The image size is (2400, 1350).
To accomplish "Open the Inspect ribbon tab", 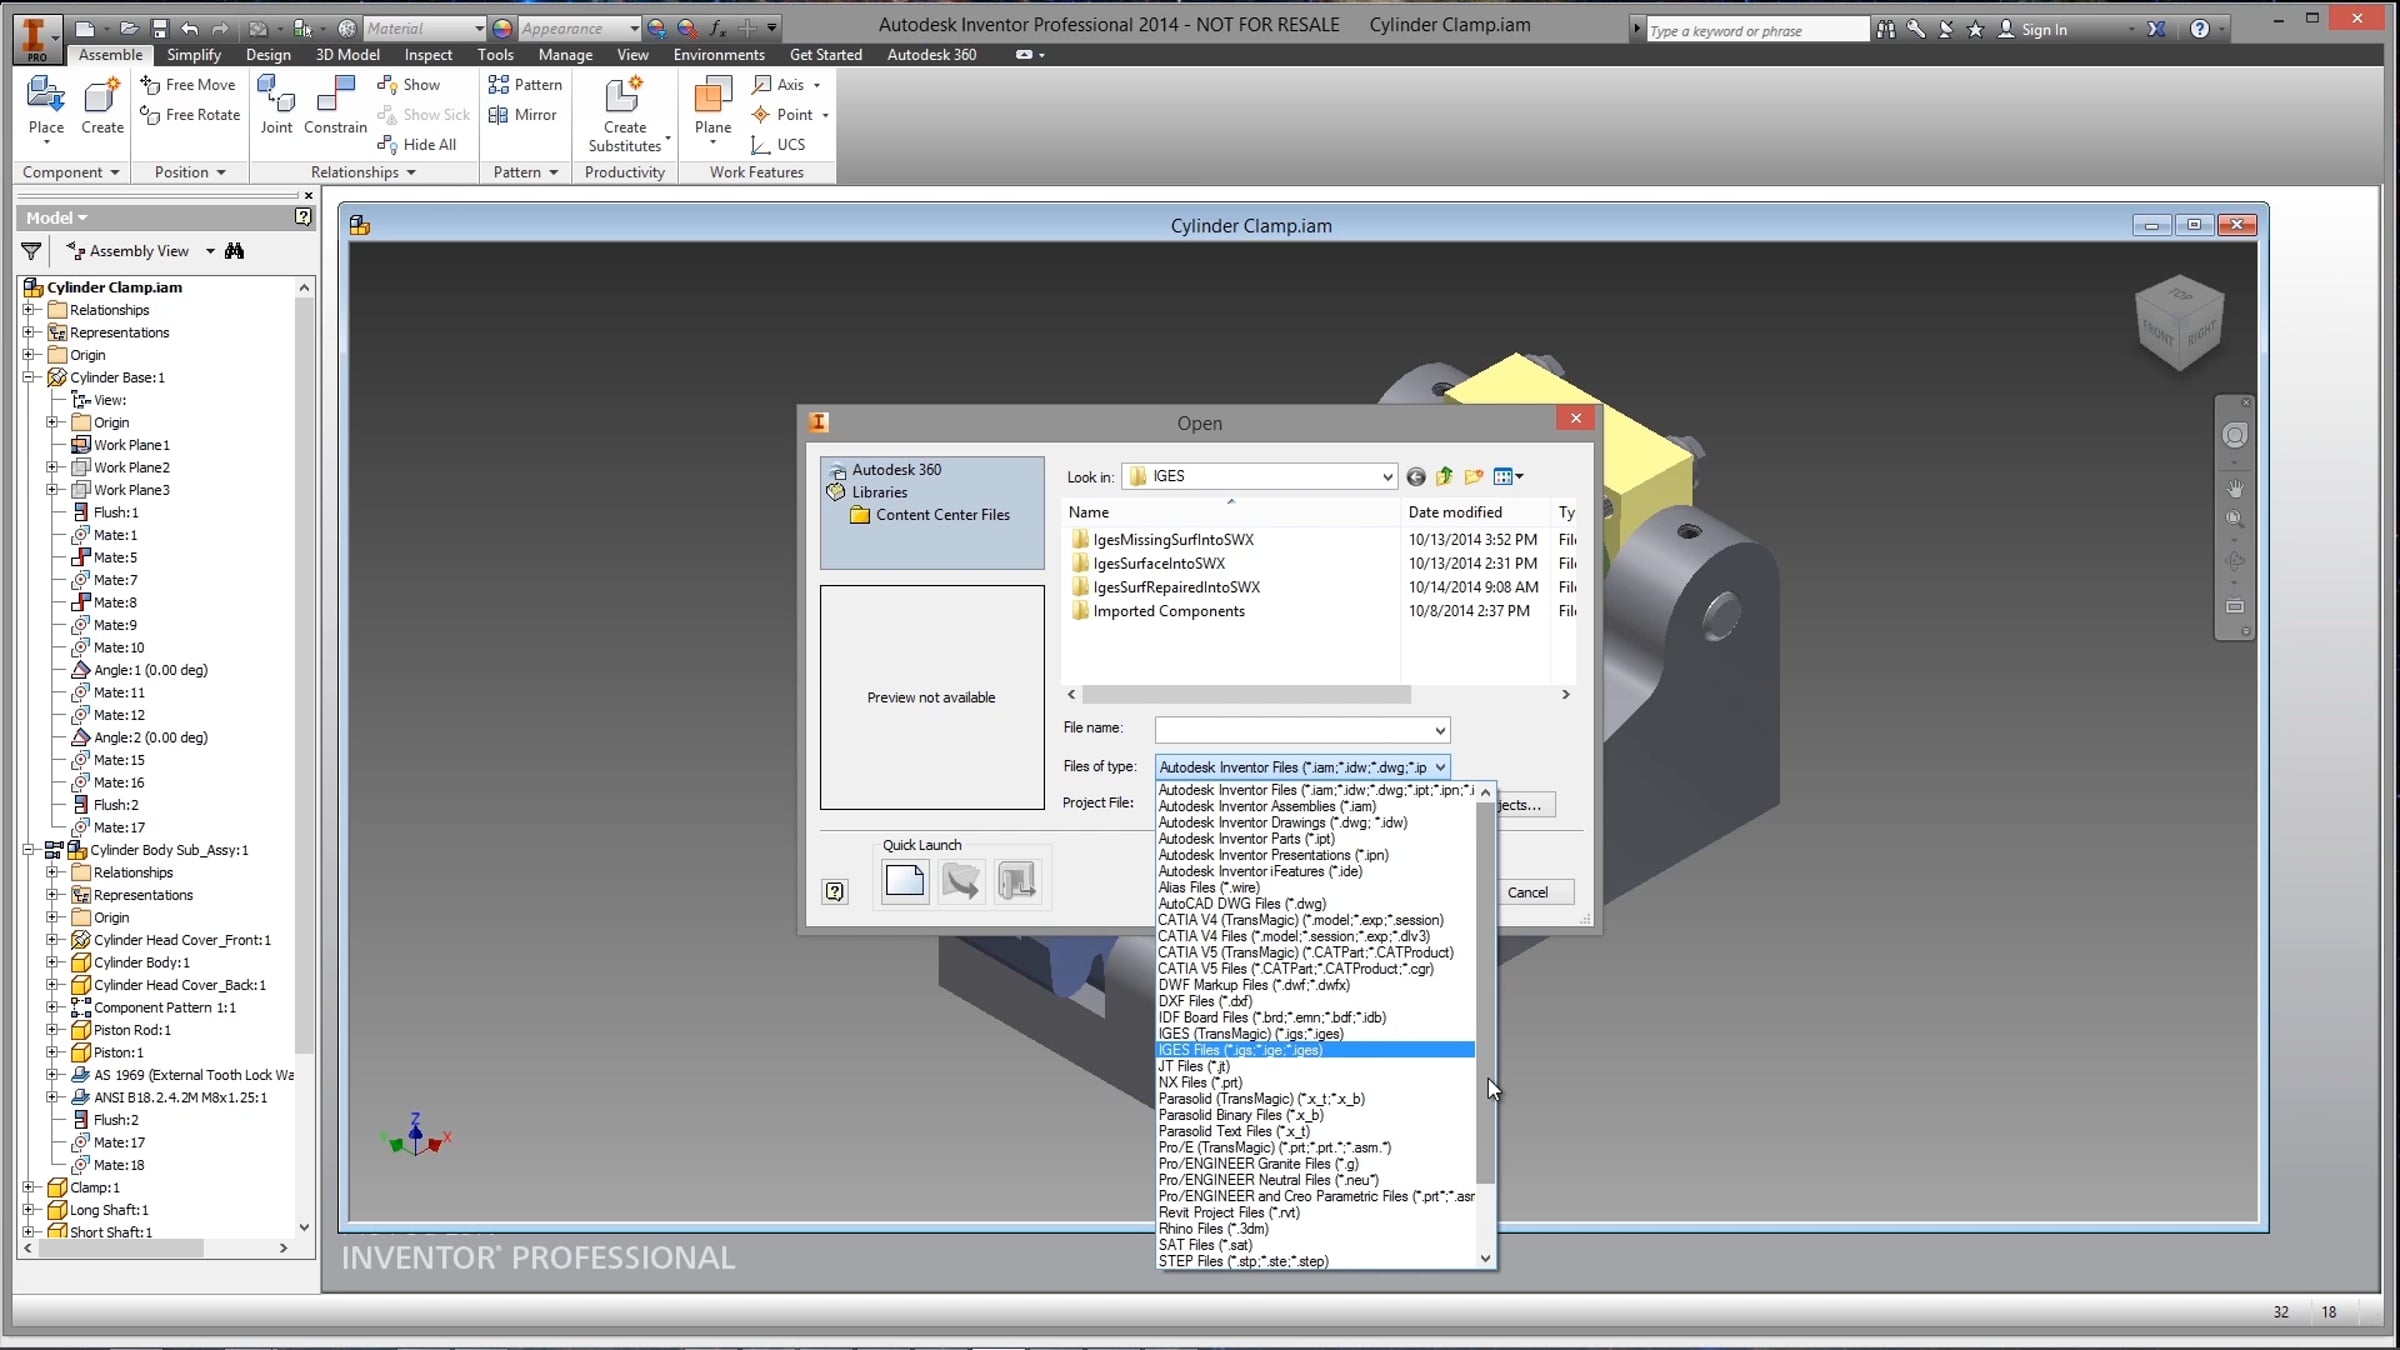I will (x=428, y=55).
